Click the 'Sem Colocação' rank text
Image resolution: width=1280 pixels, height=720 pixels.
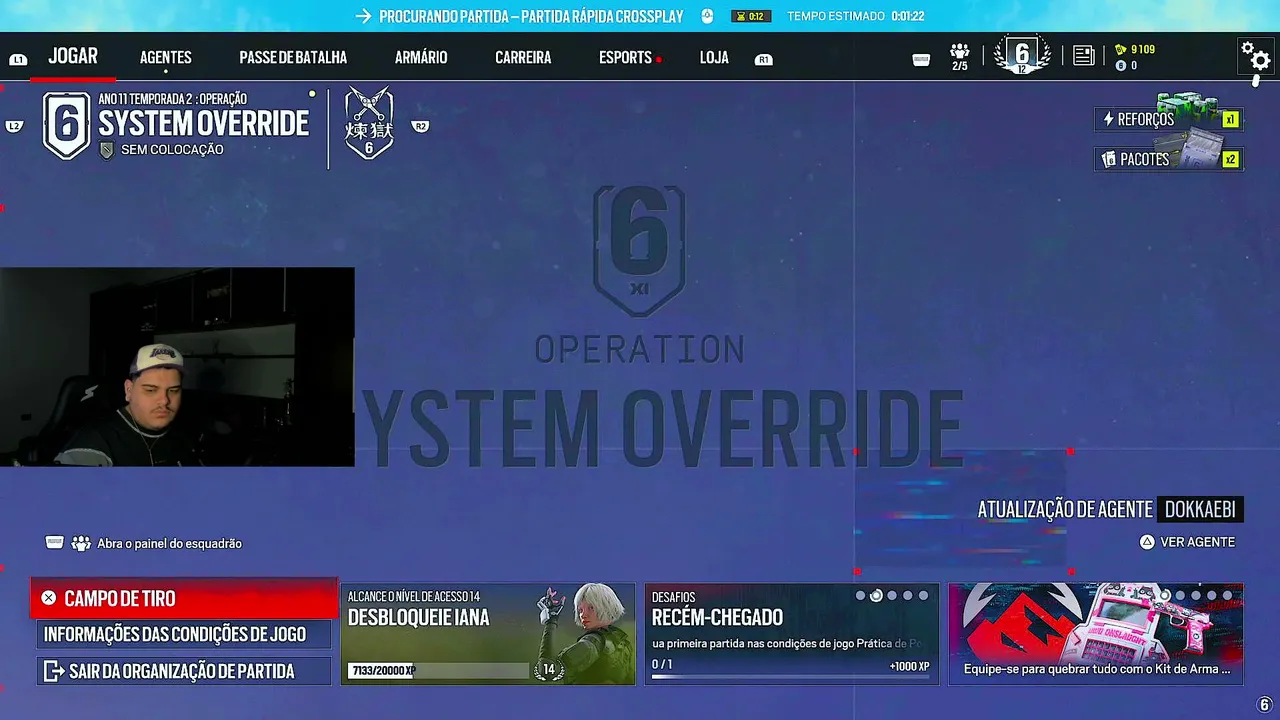pyautogui.click(x=172, y=150)
